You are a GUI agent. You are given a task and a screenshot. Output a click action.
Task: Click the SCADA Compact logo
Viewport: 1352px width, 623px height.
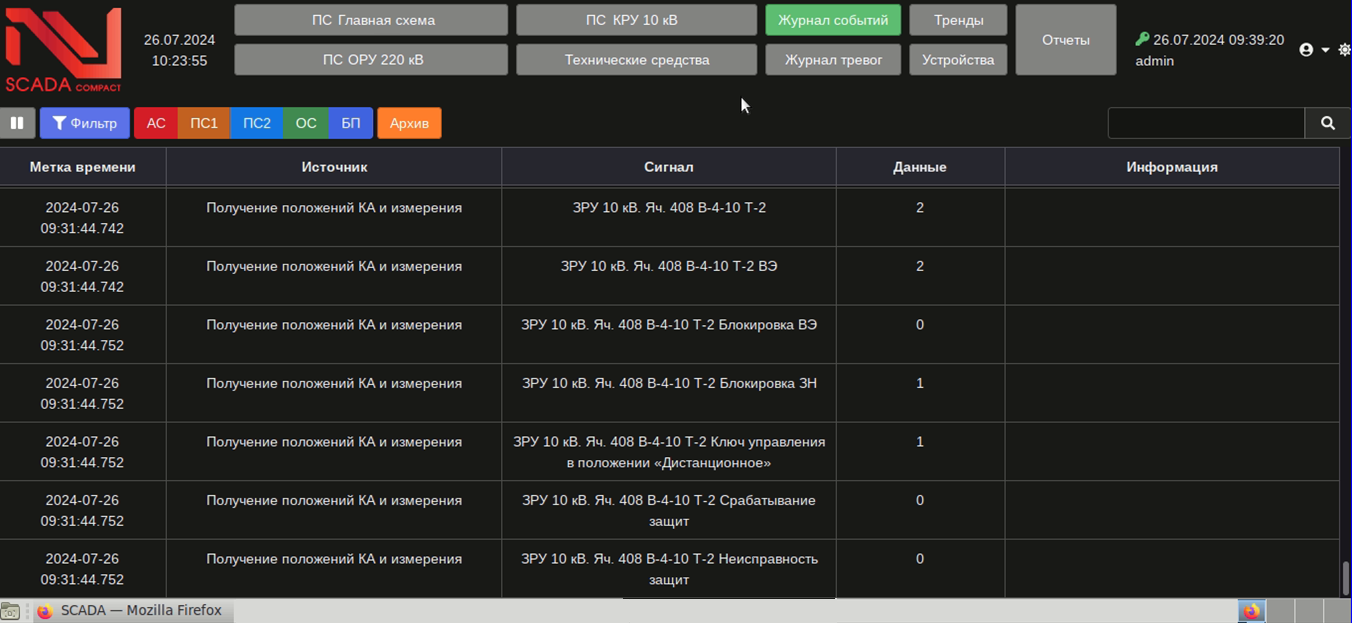click(x=63, y=50)
